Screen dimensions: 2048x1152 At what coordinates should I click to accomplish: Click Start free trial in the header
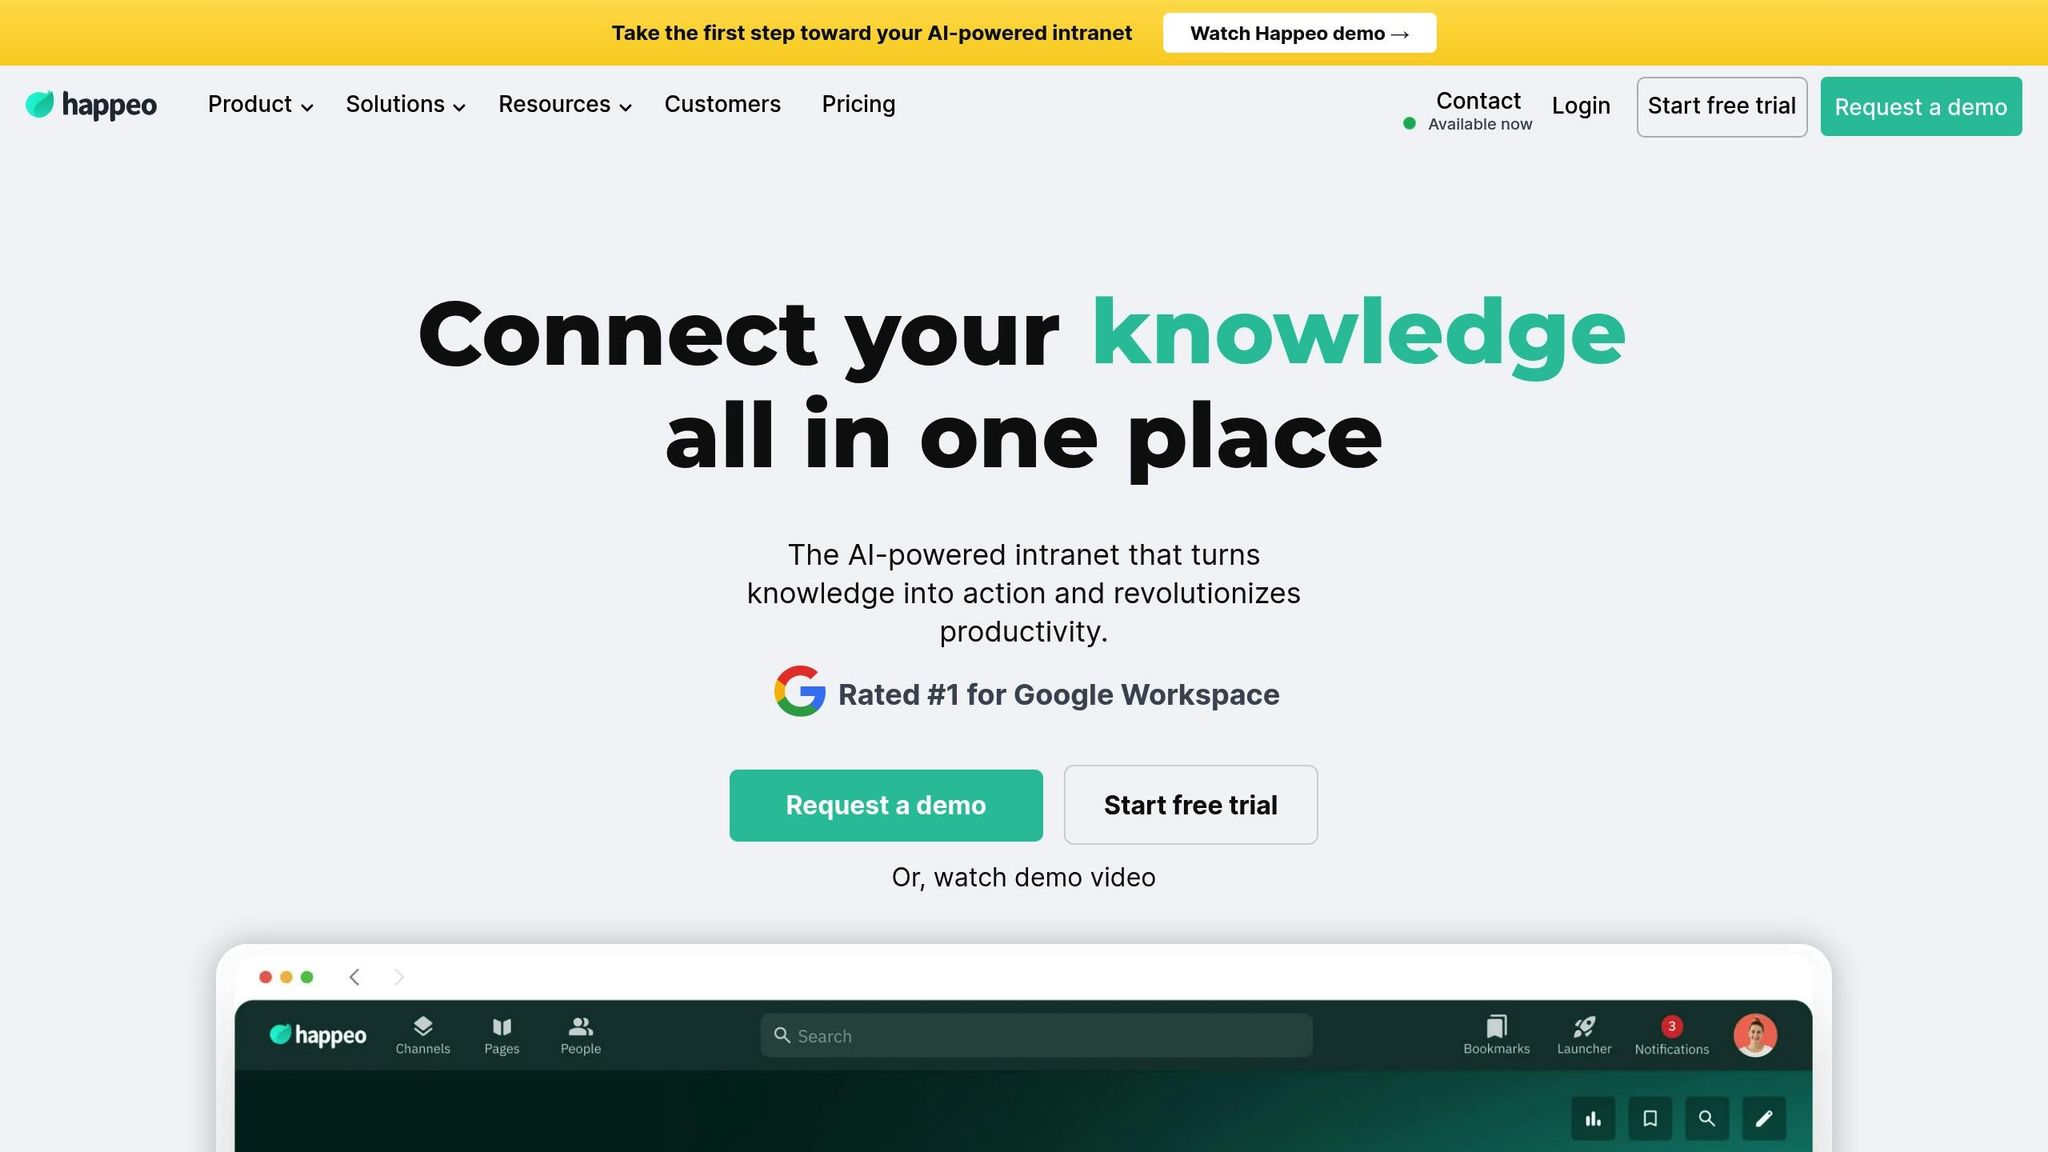[1722, 107]
